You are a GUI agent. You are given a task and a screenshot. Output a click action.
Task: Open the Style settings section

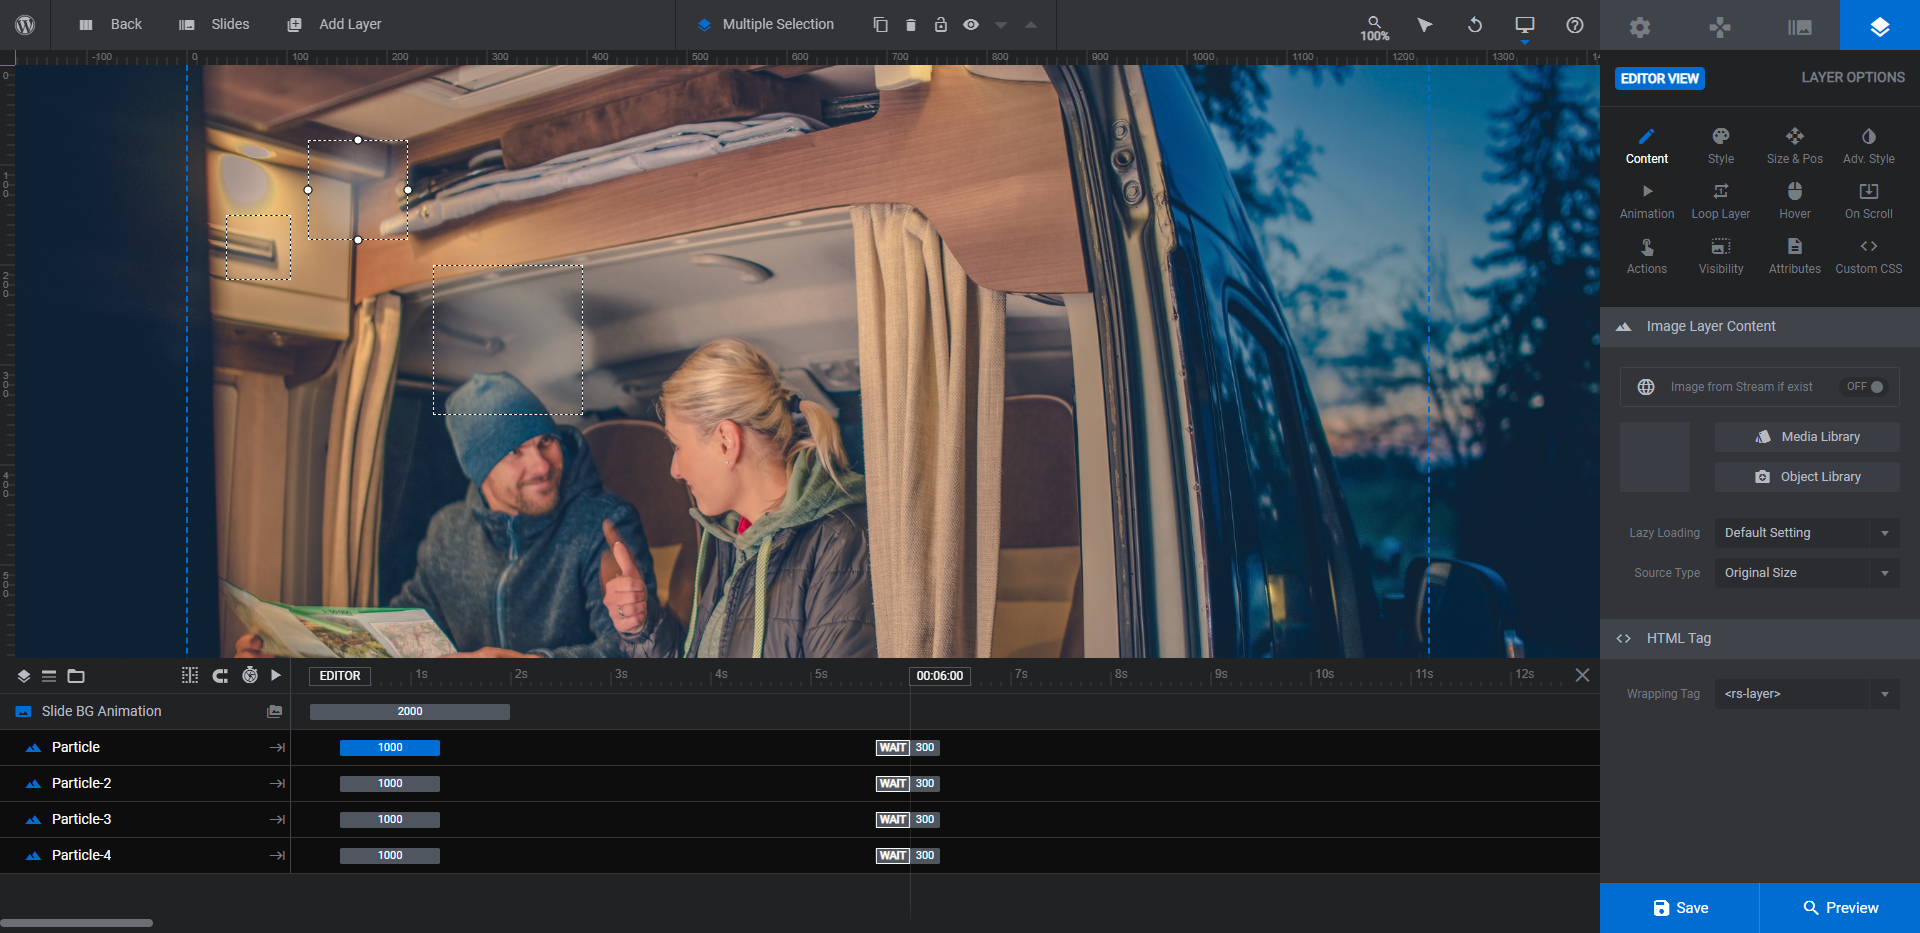click(1721, 146)
